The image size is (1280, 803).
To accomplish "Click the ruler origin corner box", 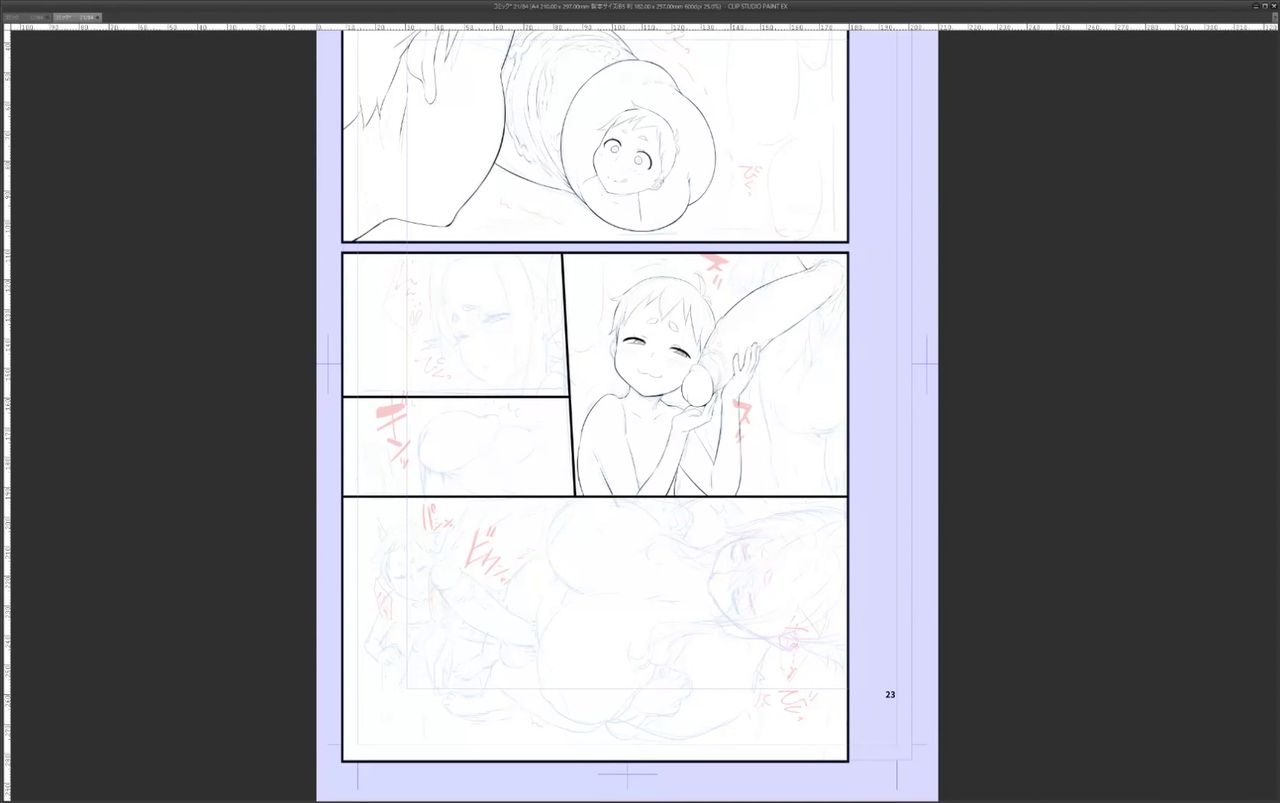I will (8, 26).
